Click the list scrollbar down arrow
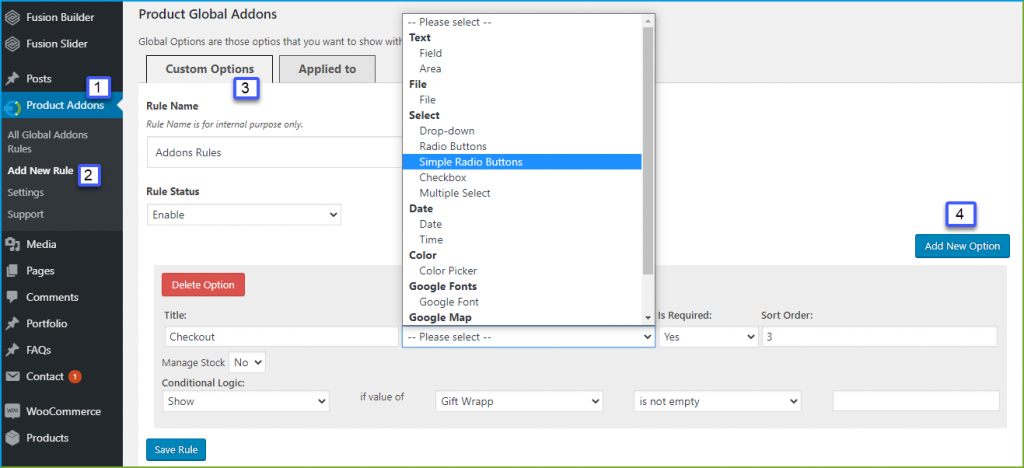The height and width of the screenshot is (468, 1024). coord(648,318)
